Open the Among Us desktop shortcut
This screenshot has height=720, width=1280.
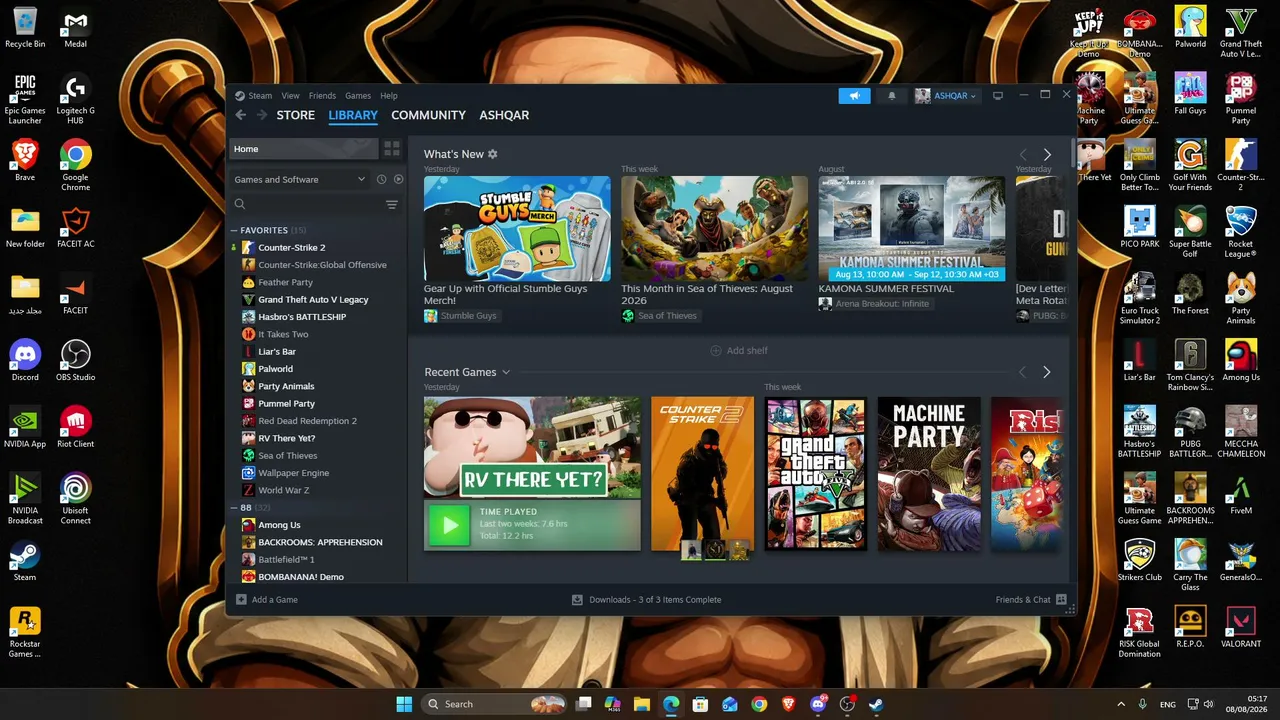pos(1241,360)
